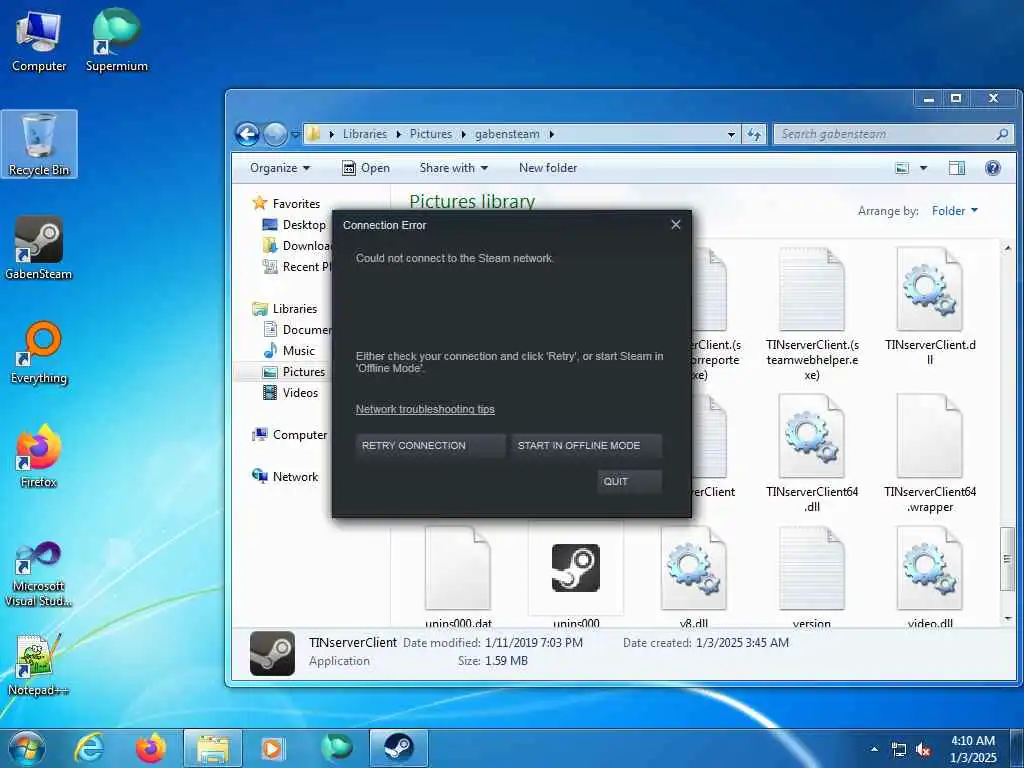Click Pictures in the address breadcrumb
The width and height of the screenshot is (1024, 768).
(x=430, y=134)
